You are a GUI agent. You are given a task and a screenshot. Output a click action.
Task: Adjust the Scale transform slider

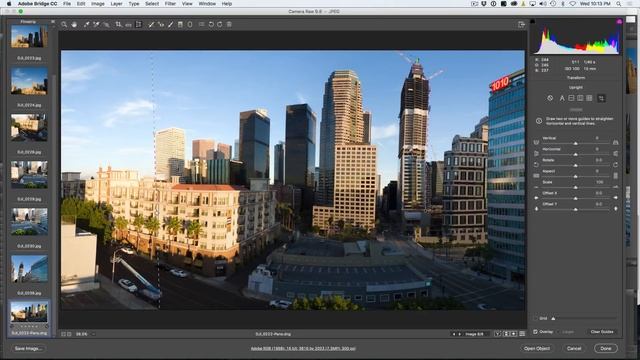(576, 187)
